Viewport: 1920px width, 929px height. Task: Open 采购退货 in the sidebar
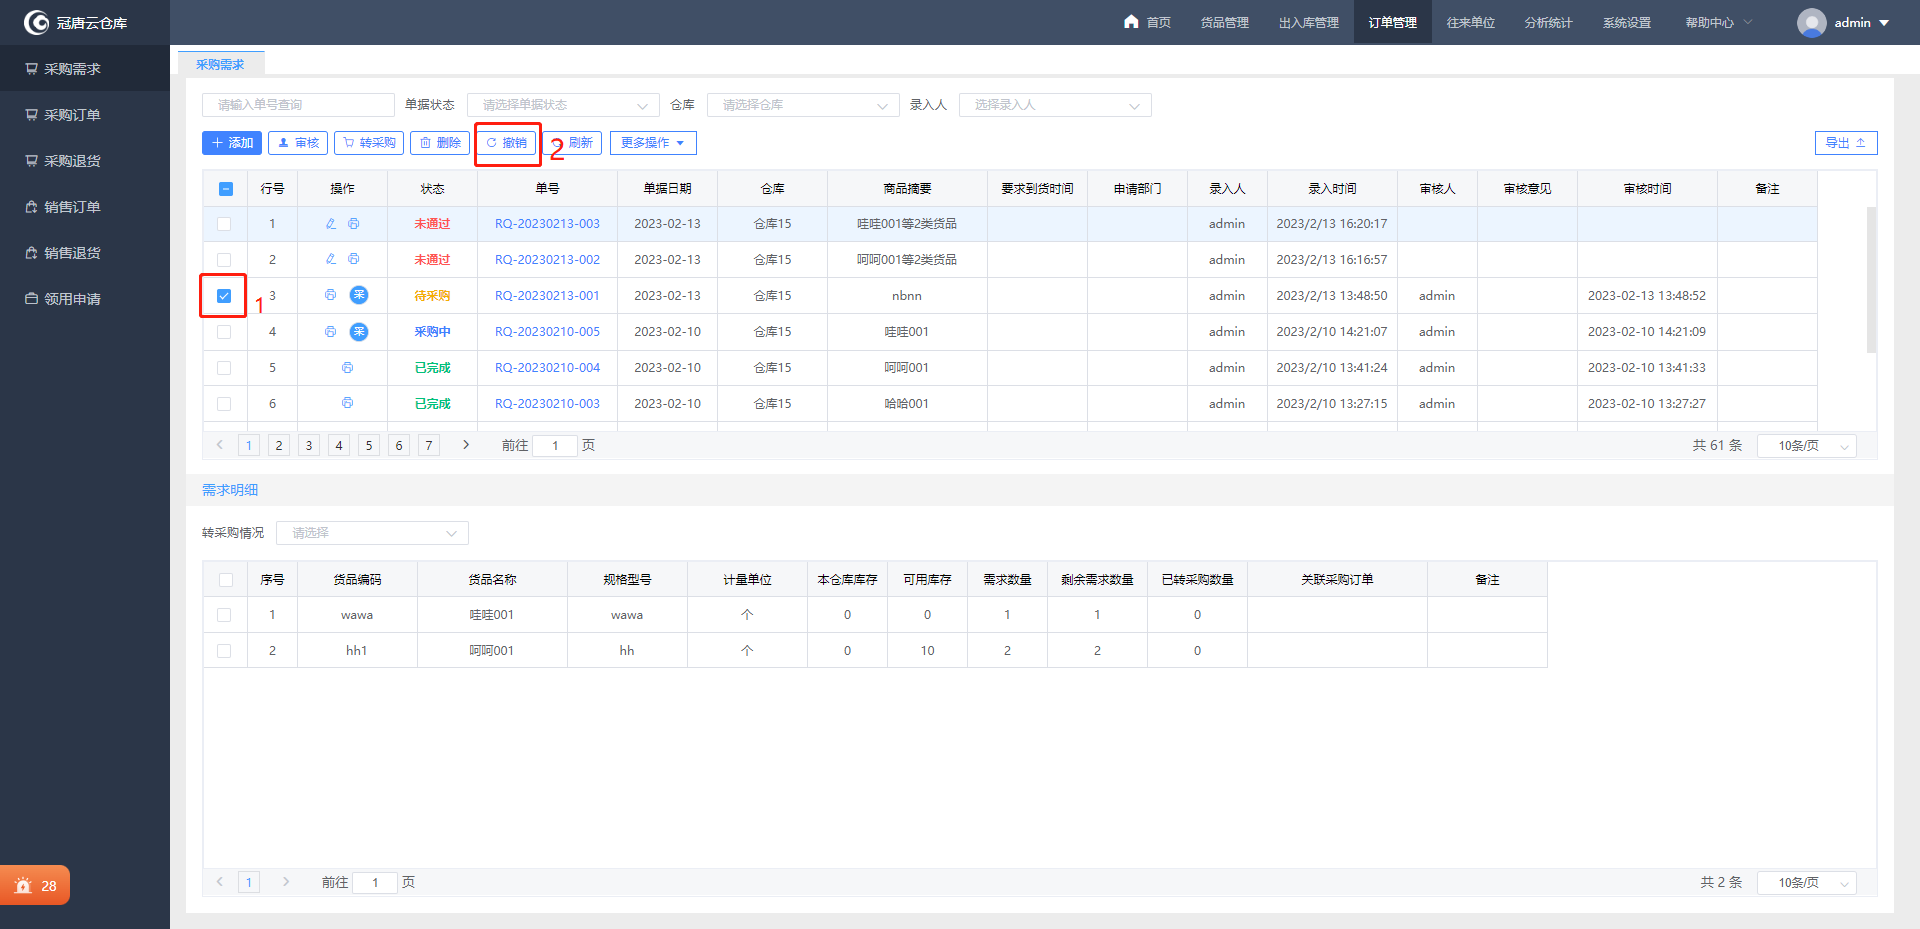coord(85,161)
